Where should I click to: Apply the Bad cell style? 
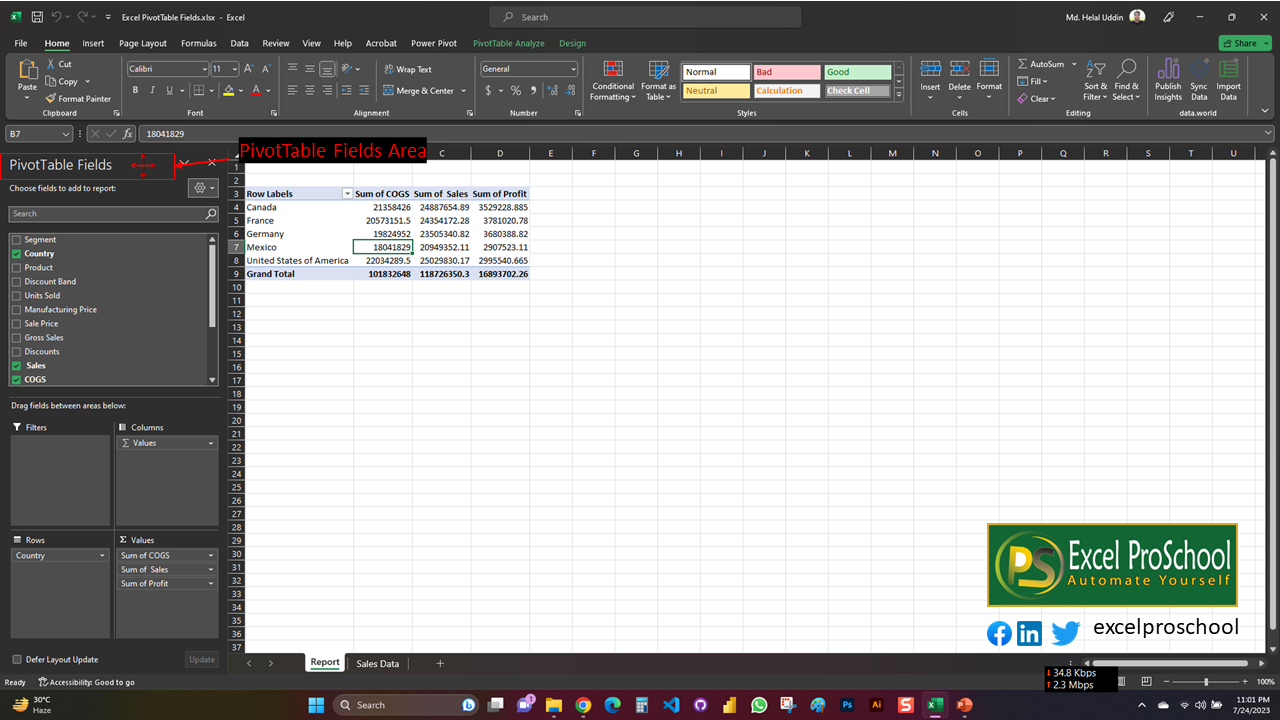point(786,72)
